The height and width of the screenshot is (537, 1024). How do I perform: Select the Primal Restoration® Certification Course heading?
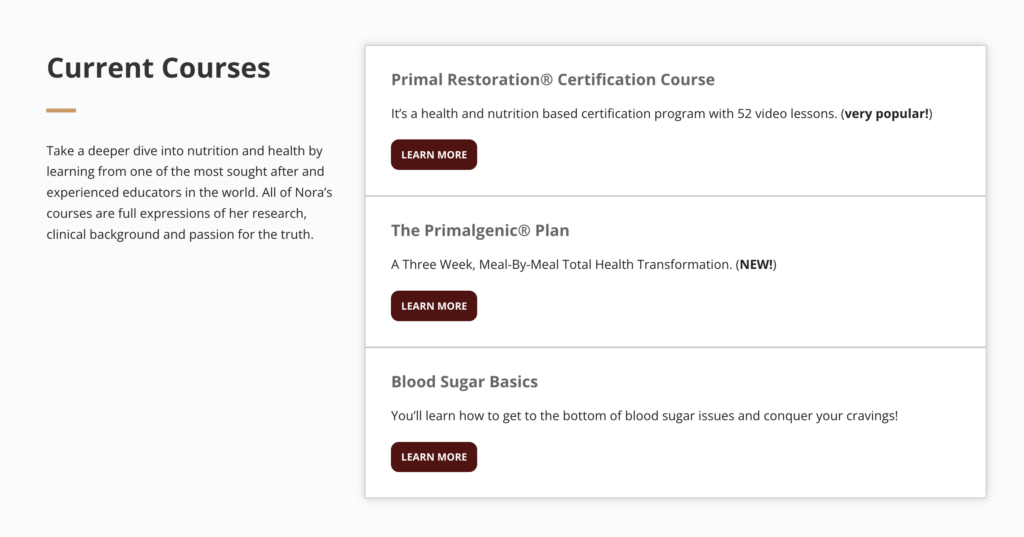[552, 80]
